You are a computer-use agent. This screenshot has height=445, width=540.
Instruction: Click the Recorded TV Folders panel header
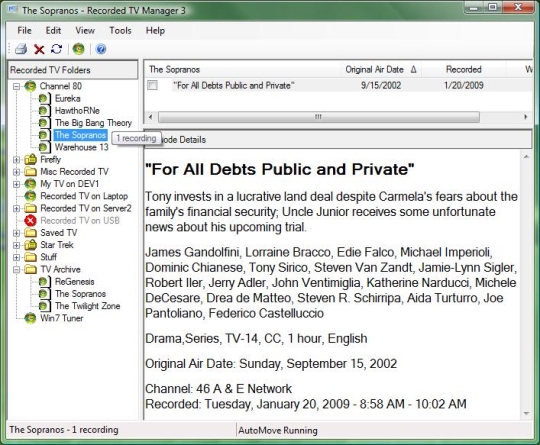point(73,70)
